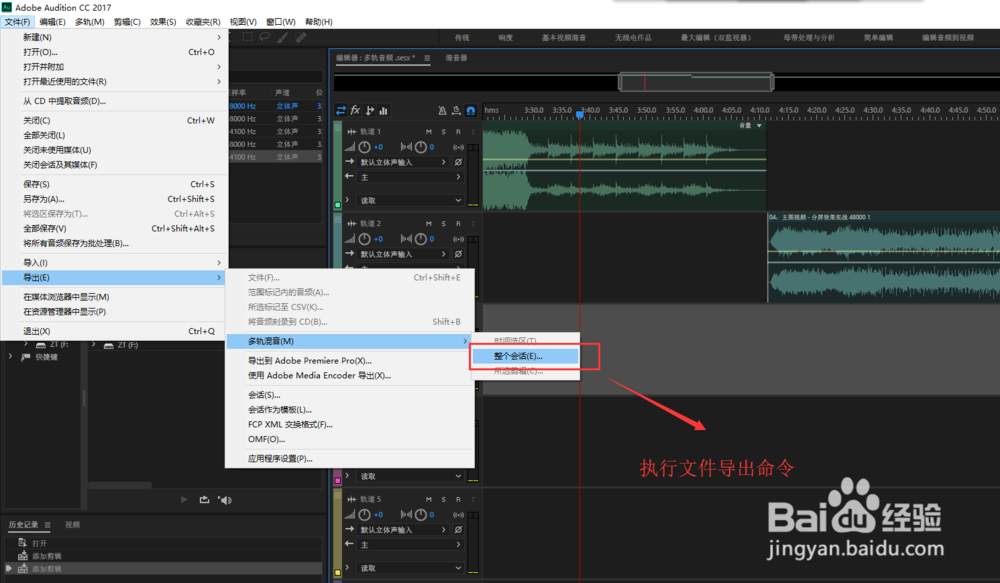Solo track 1 with S button
1000x583 pixels.
coord(443,131)
